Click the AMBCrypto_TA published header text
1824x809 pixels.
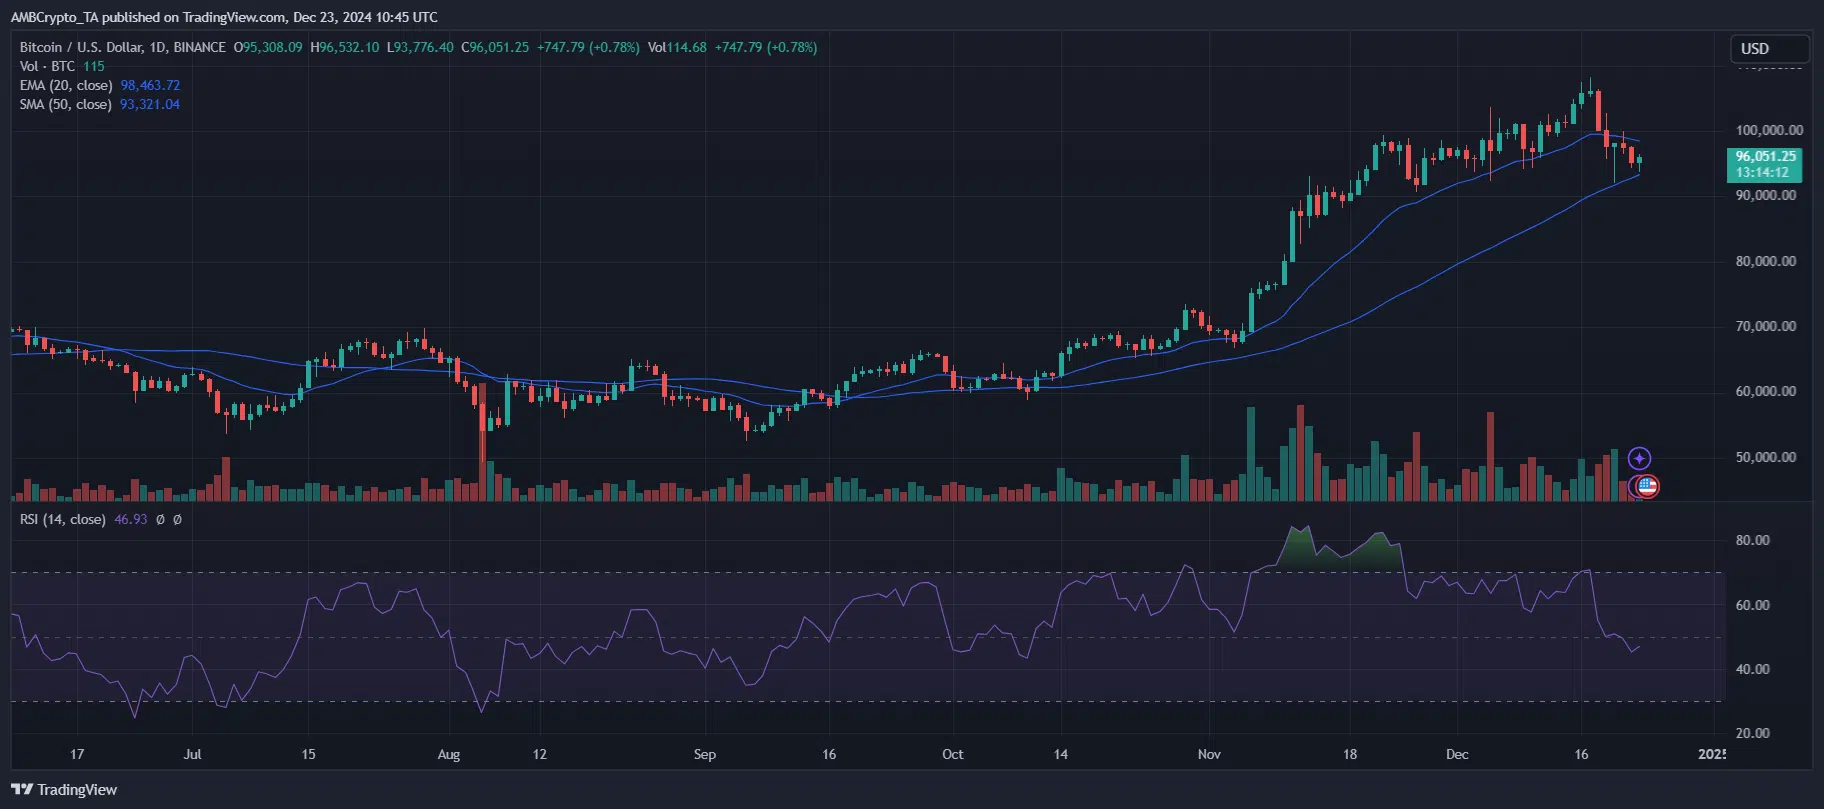tap(224, 17)
